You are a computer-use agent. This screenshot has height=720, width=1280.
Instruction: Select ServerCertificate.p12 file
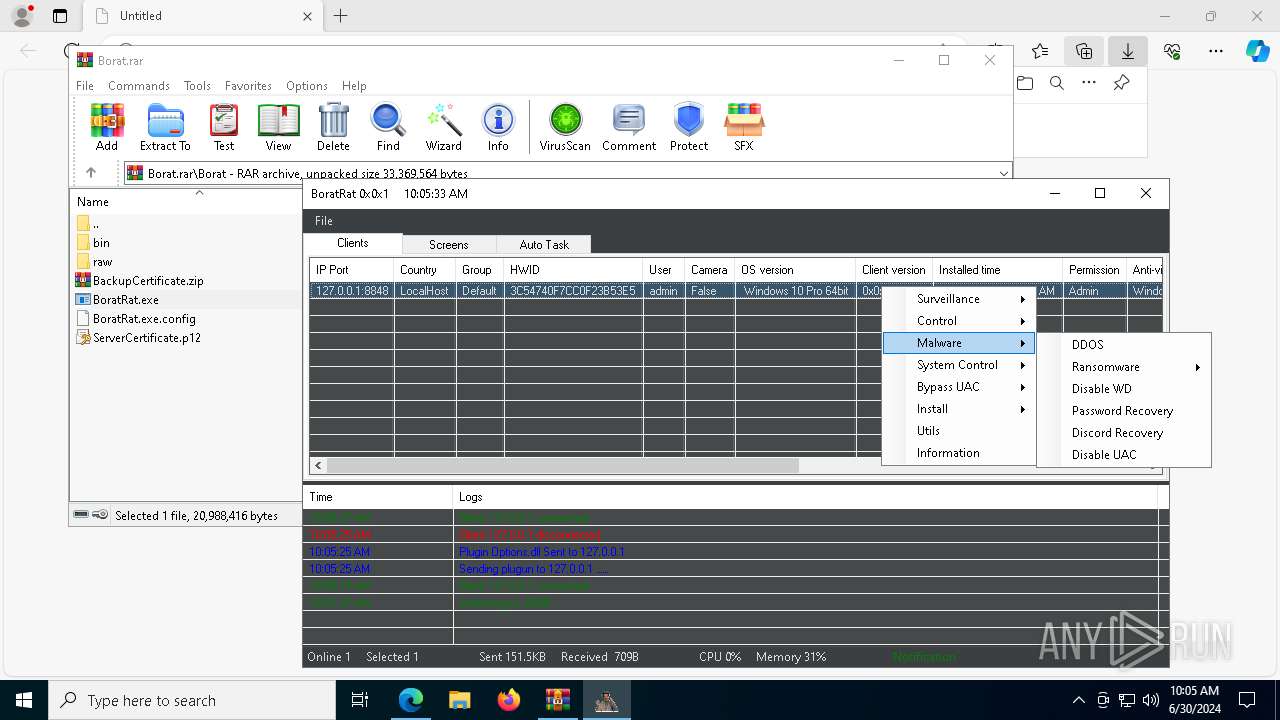click(x=138, y=338)
